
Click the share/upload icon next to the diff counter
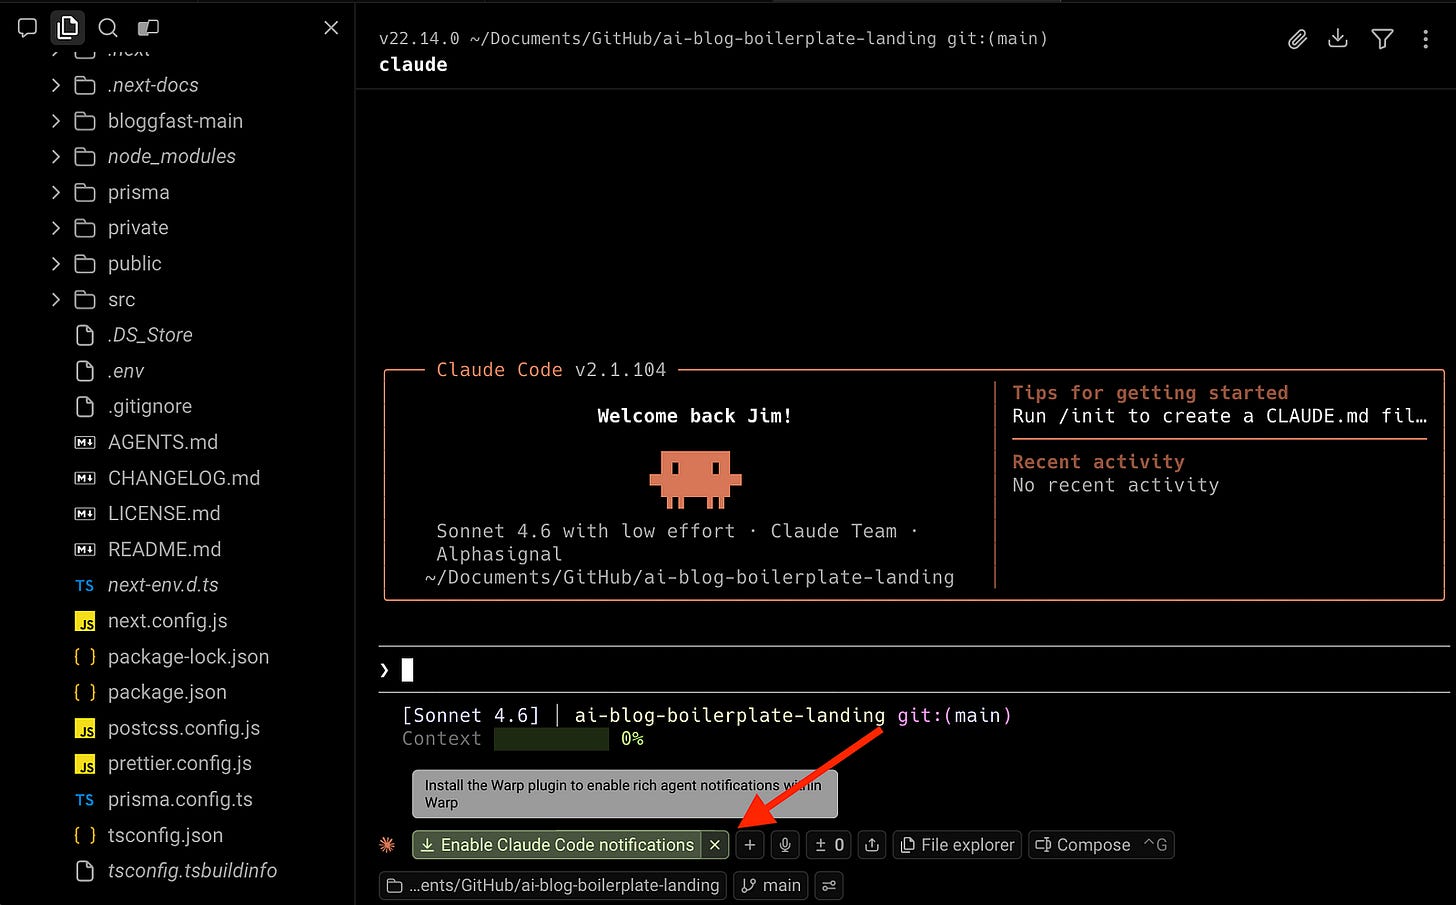[871, 845]
